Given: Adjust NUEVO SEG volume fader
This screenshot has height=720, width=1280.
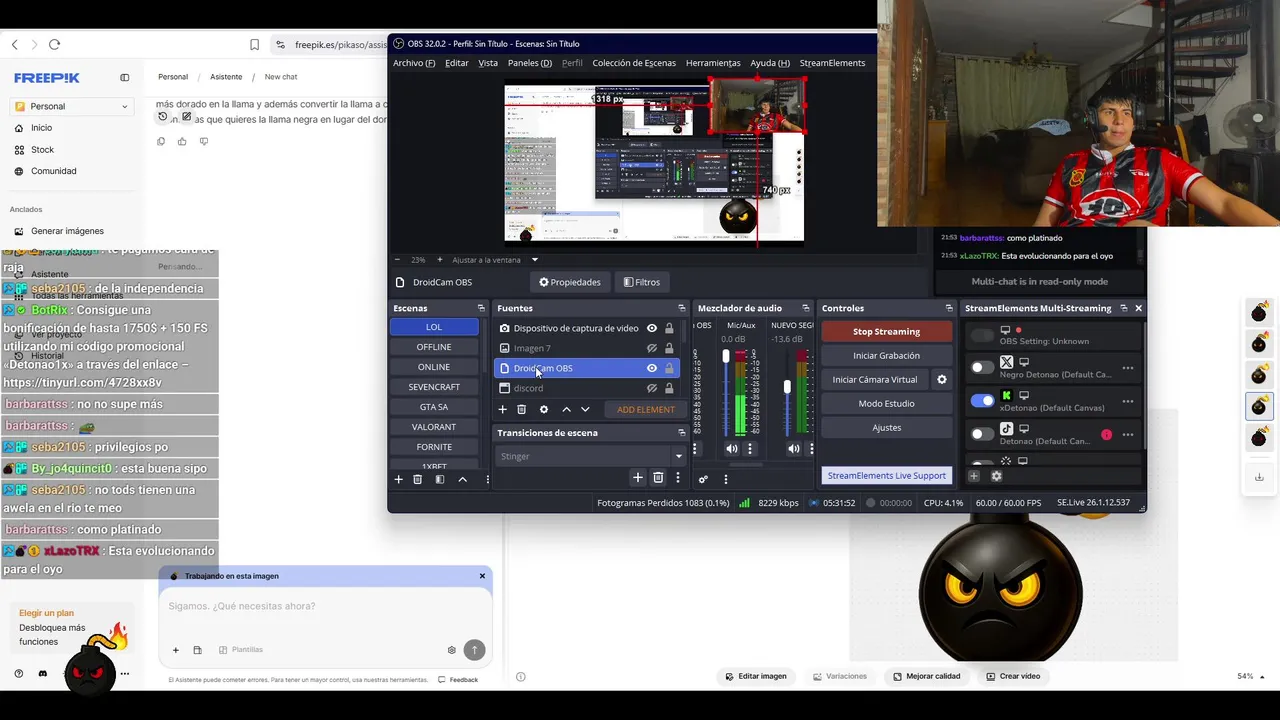Looking at the screenshot, I should [787, 387].
